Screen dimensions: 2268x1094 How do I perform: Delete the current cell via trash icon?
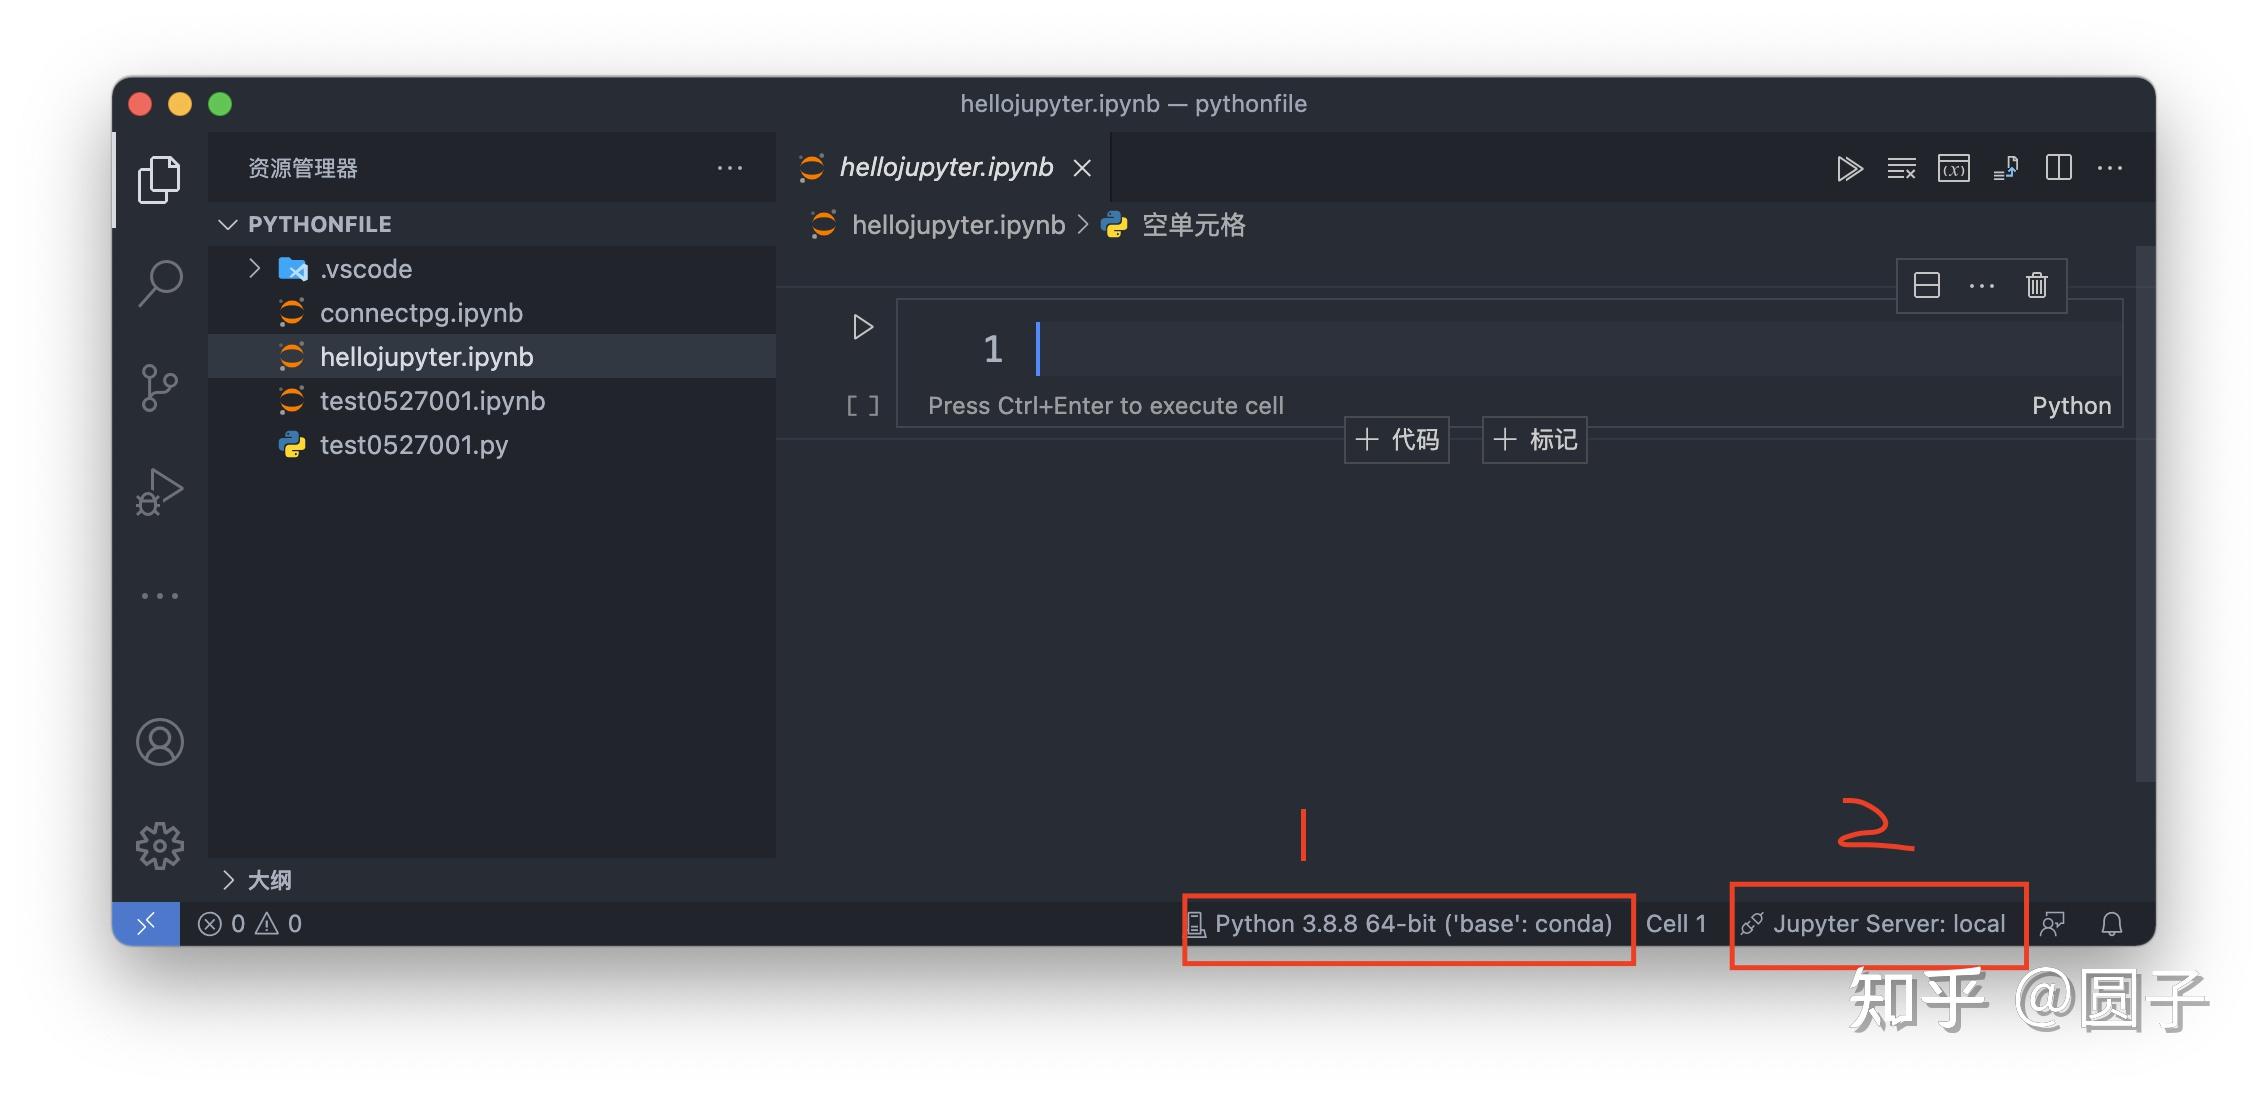(x=2036, y=285)
